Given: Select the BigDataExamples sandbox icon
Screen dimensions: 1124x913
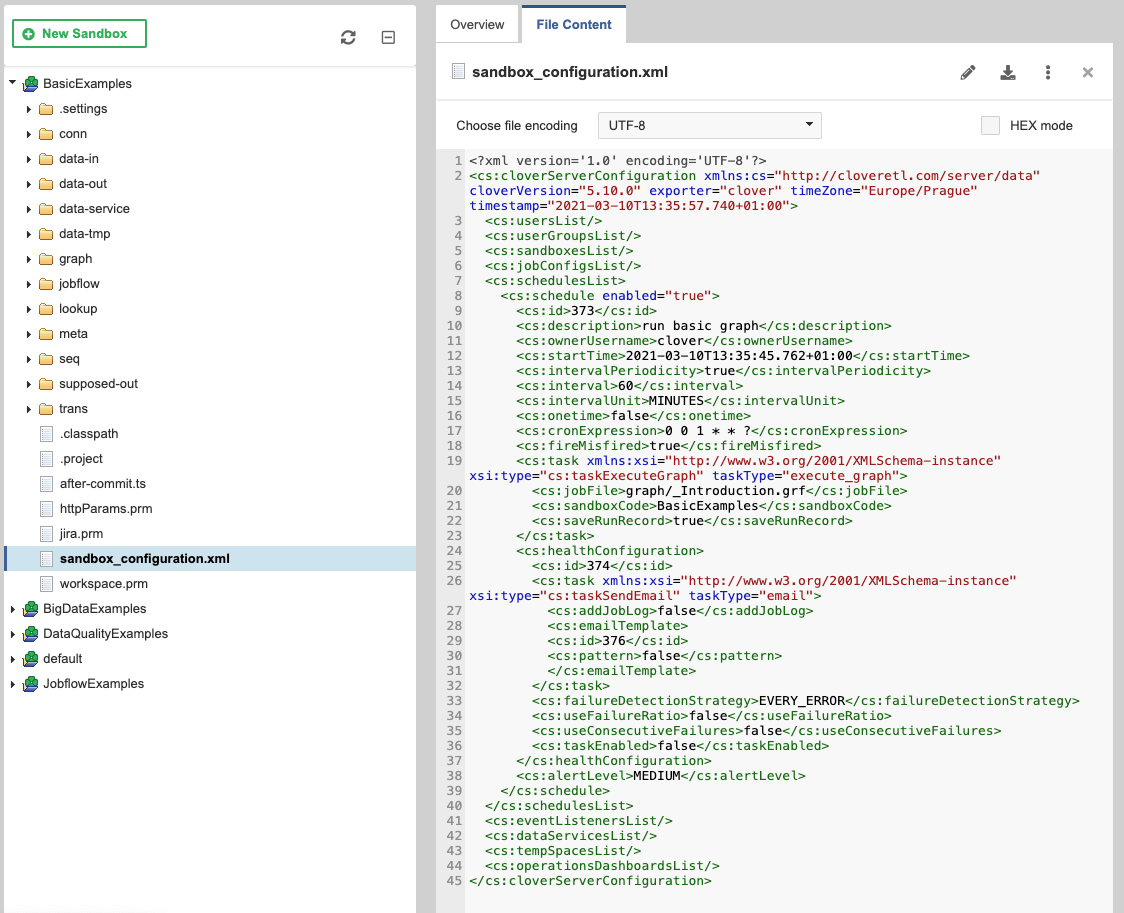Looking at the screenshot, I should [30, 608].
